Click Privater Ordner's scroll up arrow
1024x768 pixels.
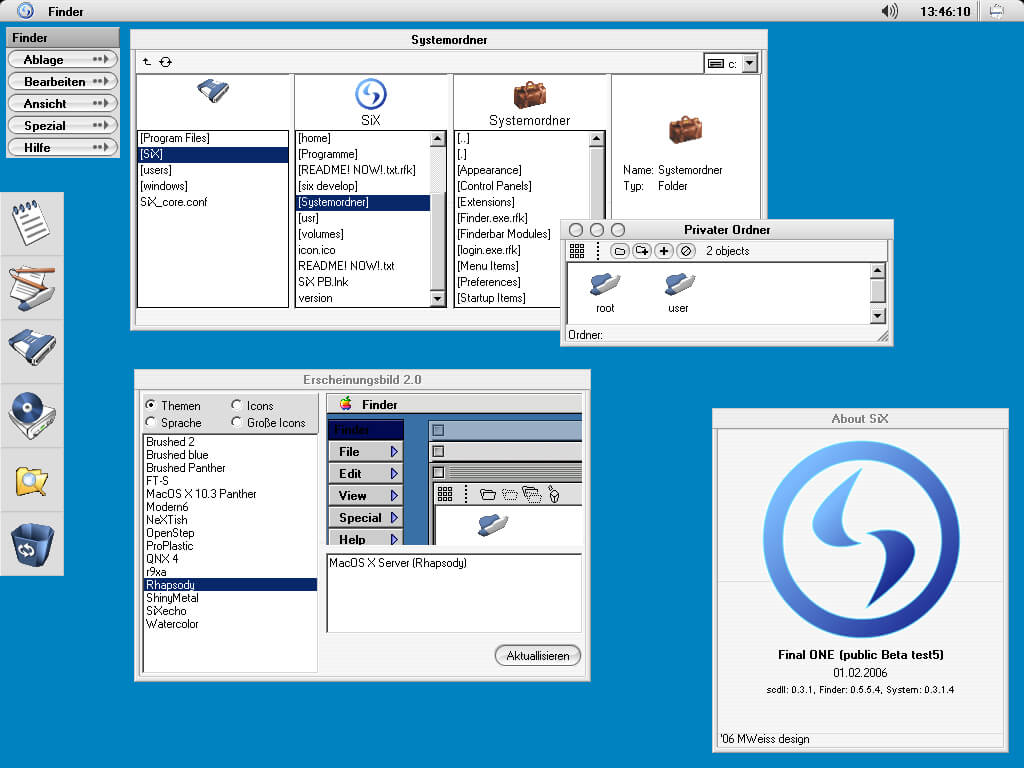click(x=878, y=271)
